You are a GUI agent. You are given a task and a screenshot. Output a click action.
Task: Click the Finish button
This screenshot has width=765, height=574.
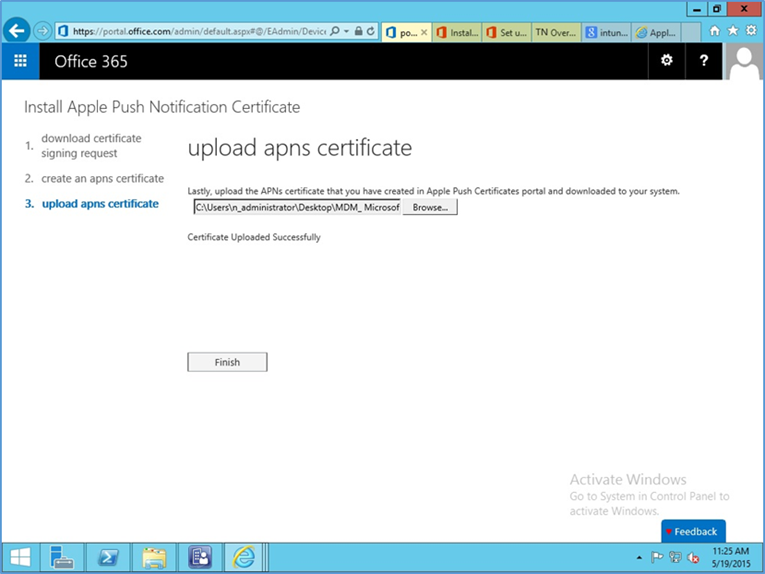pos(227,362)
